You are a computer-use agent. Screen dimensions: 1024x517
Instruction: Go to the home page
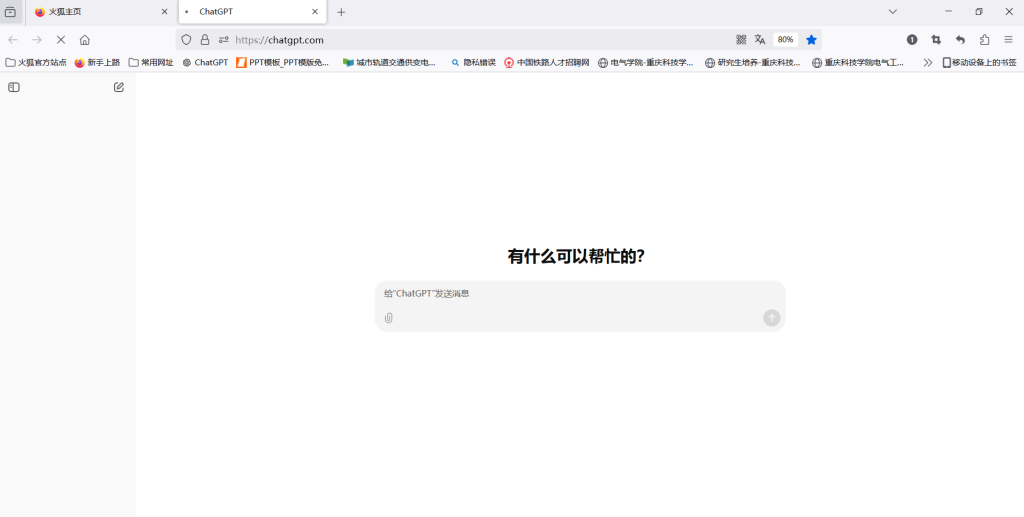(x=85, y=40)
